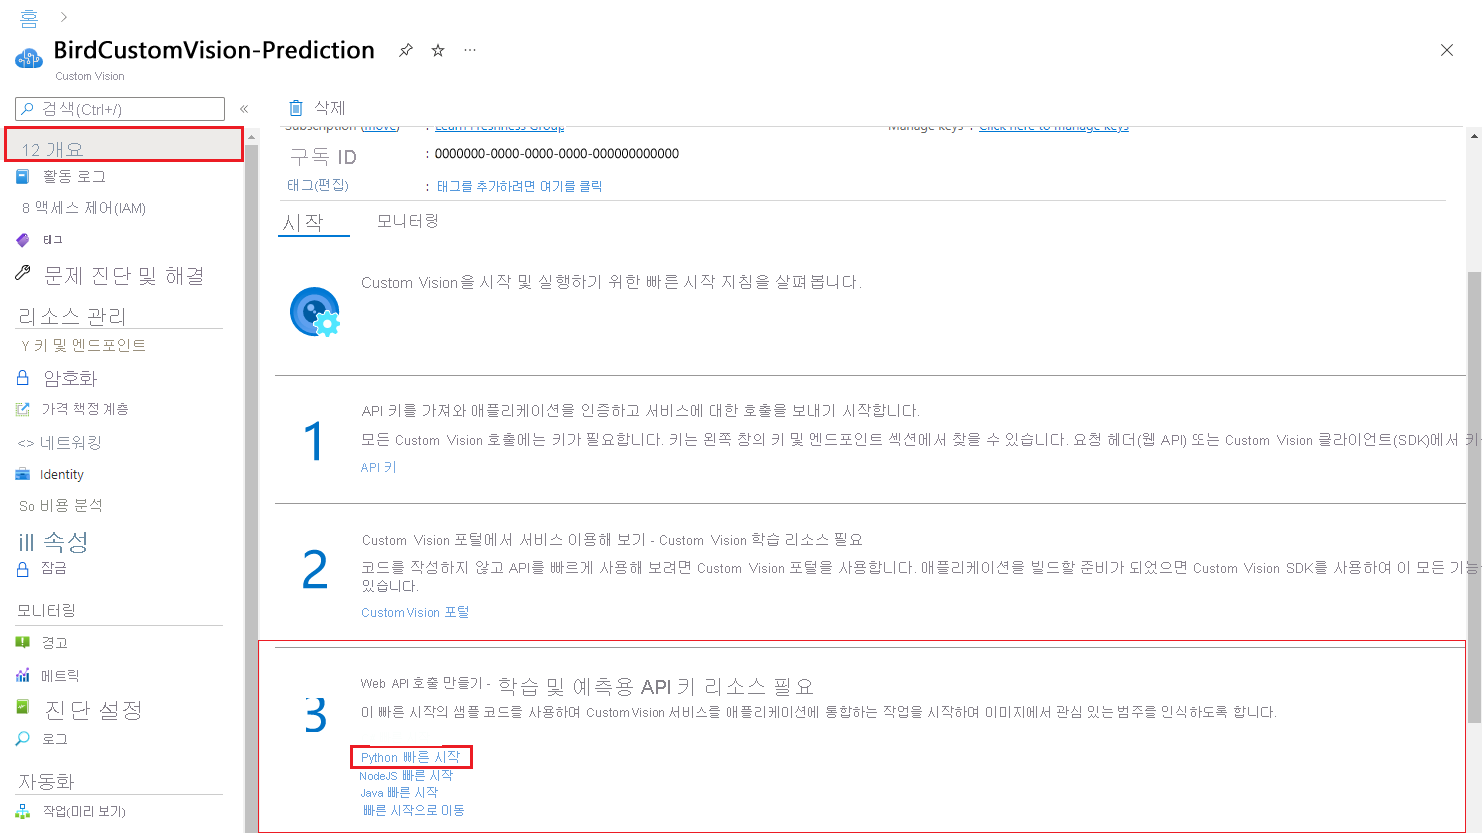Click the 홈 breadcrumb link

pos(29,18)
